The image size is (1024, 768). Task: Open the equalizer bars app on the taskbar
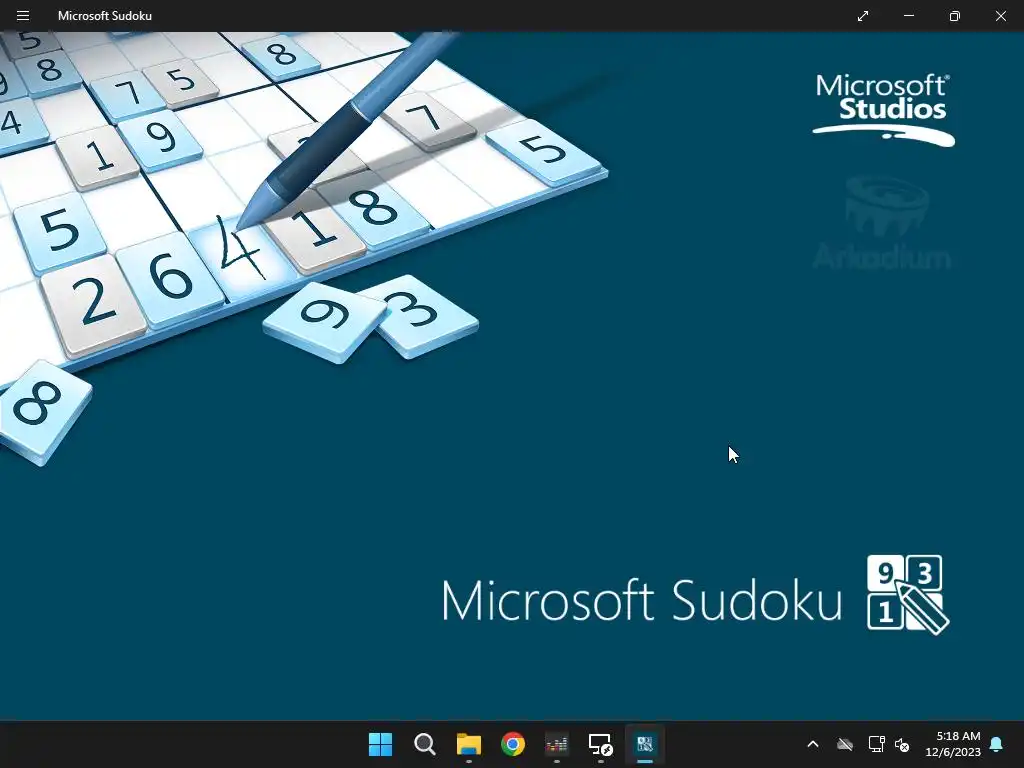pyautogui.click(x=556, y=744)
